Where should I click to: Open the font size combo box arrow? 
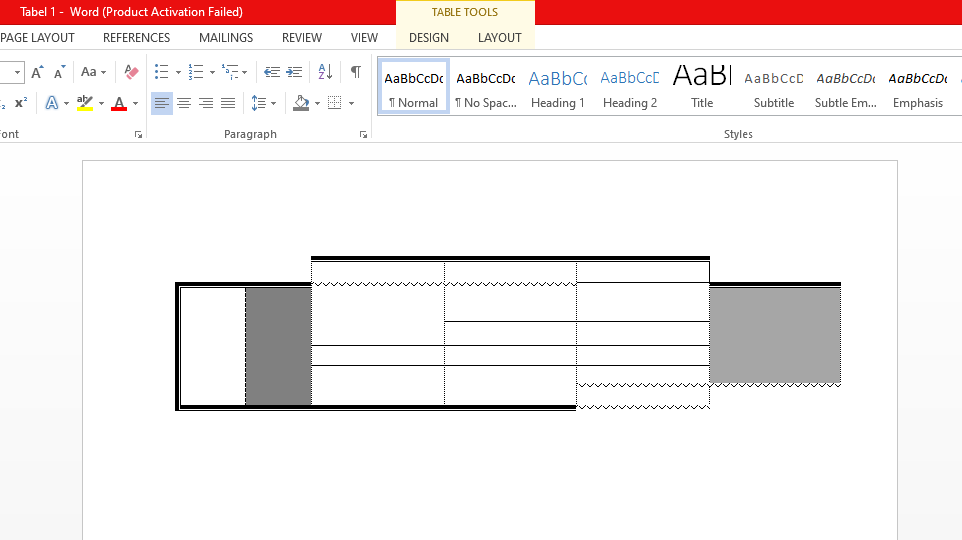(17, 72)
